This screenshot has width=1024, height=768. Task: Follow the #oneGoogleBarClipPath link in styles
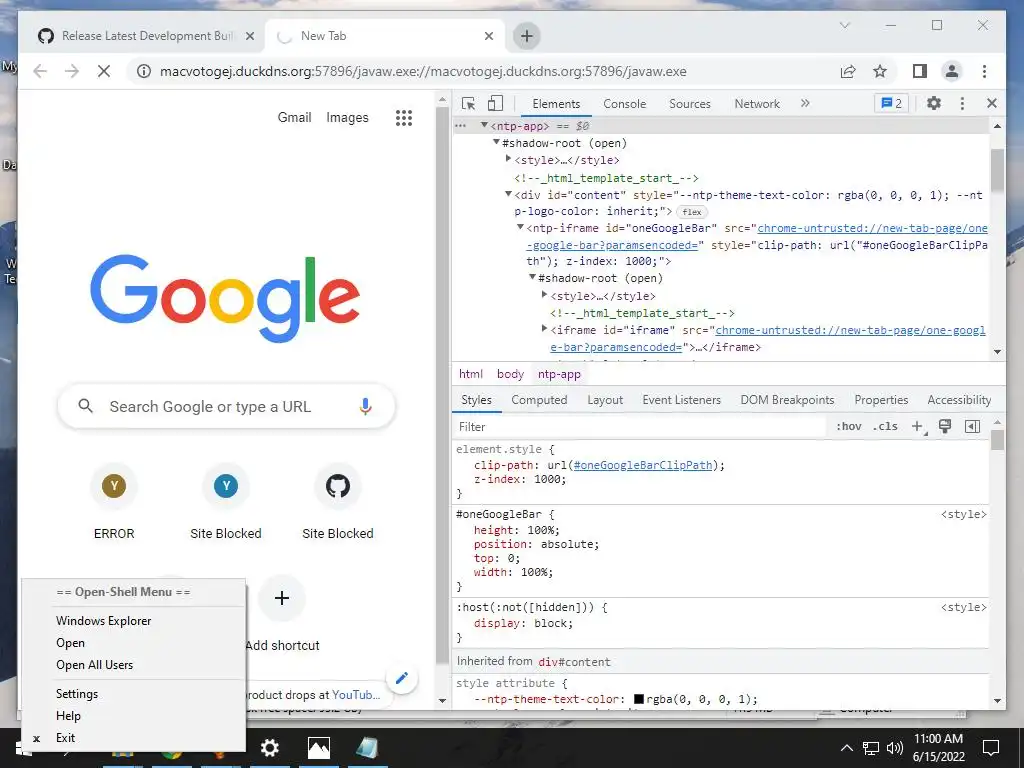point(643,465)
